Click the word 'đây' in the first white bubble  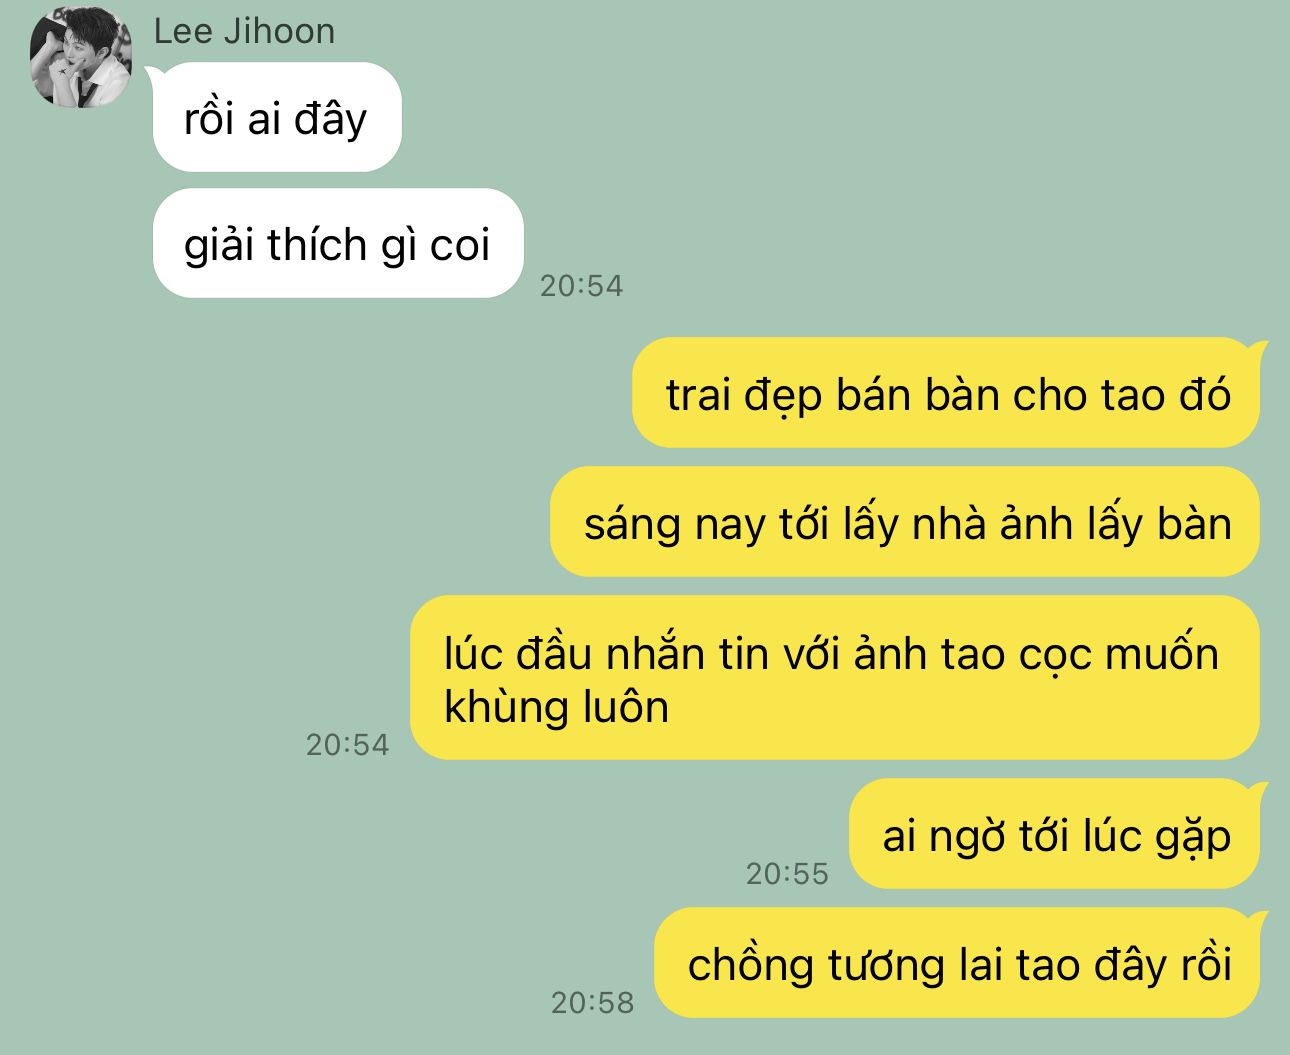(x=331, y=120)
